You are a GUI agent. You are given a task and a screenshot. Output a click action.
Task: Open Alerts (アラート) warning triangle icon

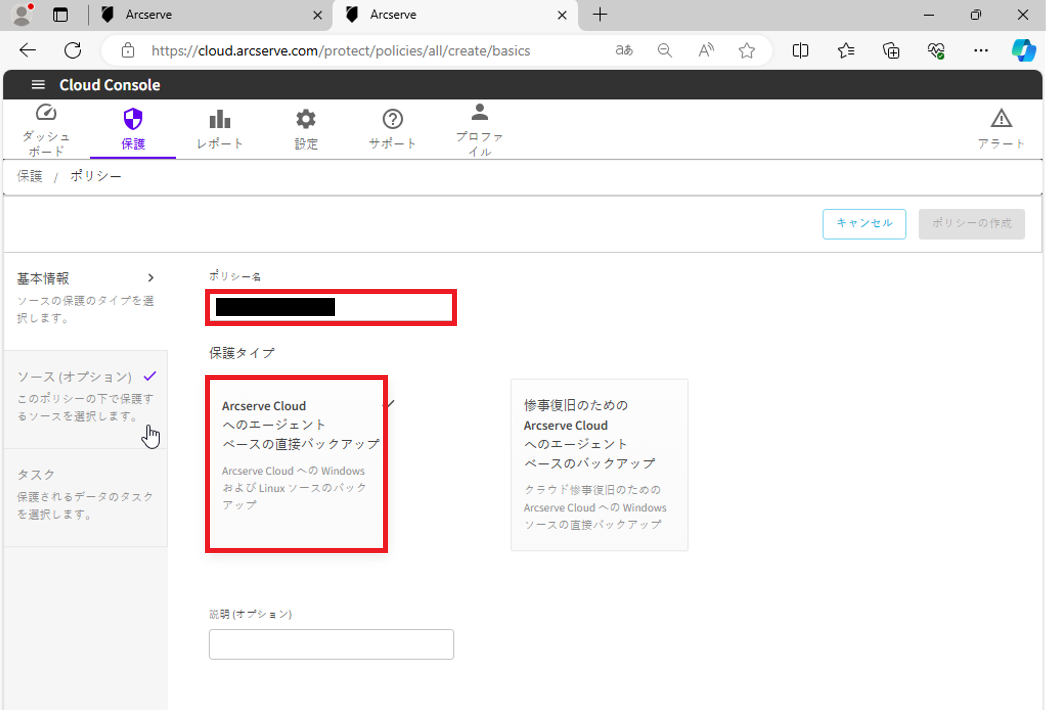pos(1001,119)
